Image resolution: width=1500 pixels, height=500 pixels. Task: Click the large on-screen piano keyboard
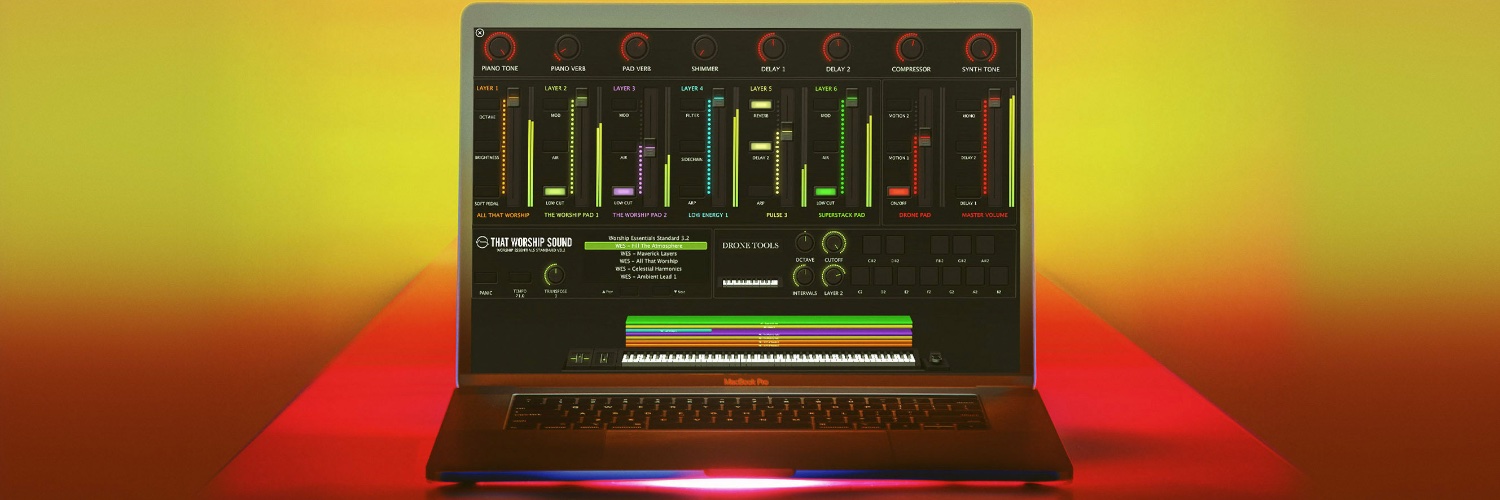769,358
